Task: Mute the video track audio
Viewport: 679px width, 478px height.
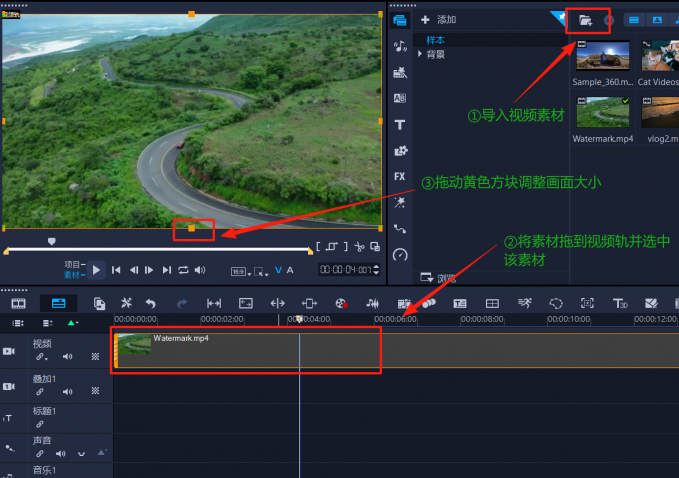Action: (68, 356)
